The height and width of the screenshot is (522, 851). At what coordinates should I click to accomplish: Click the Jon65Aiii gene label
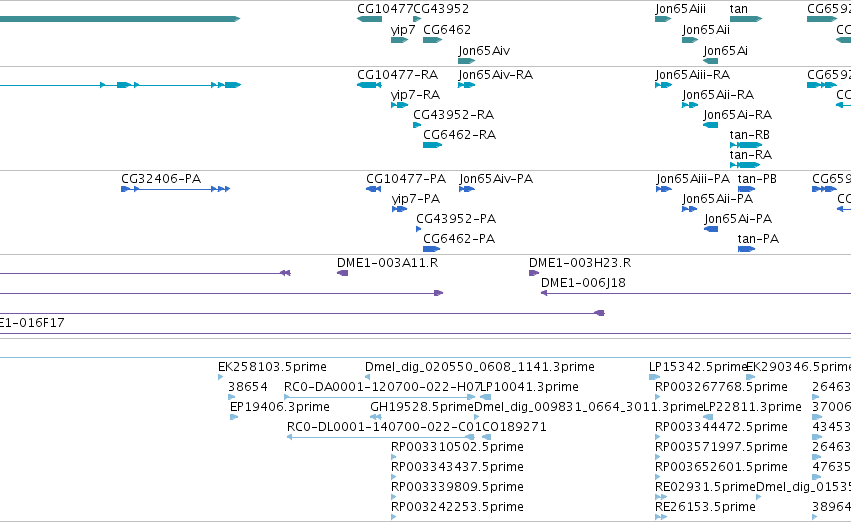coord(681,9)
